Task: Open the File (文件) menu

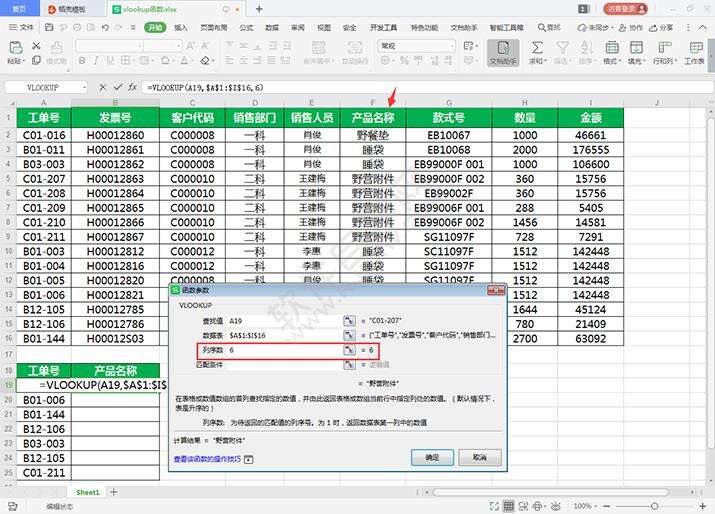Action: [21, 27]
